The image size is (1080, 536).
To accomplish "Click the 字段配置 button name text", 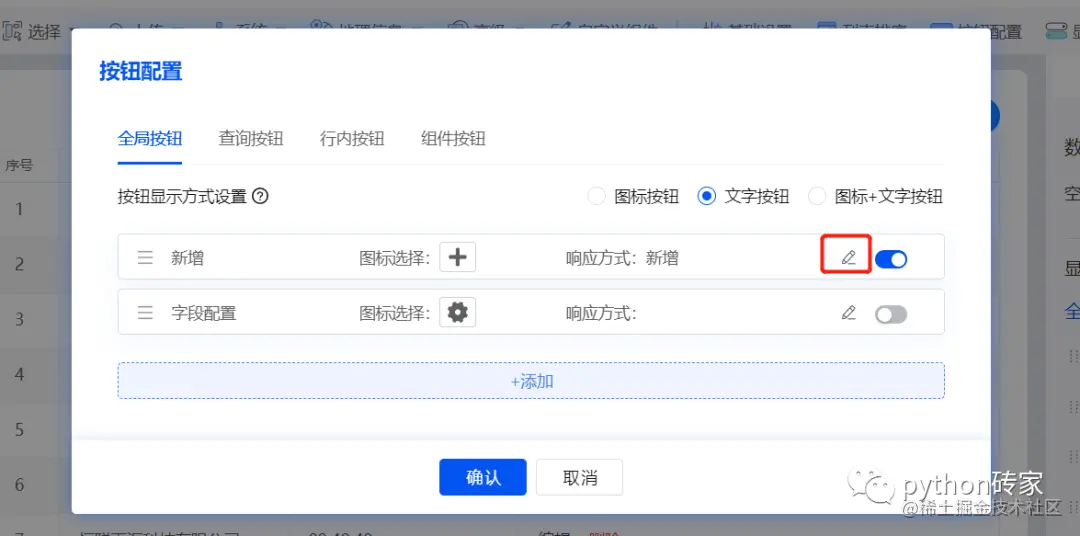I will pos(204,313).
